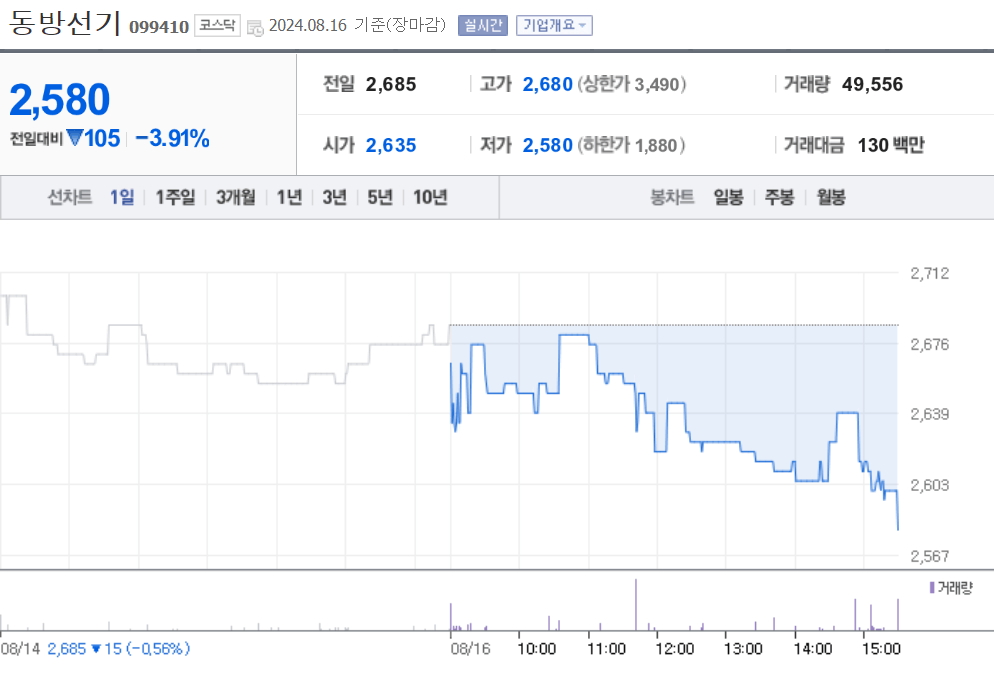Screen dimensions: 994x686
Task: Switch to 일봉 candlestick chart
Action: click(x=728, y=197)
